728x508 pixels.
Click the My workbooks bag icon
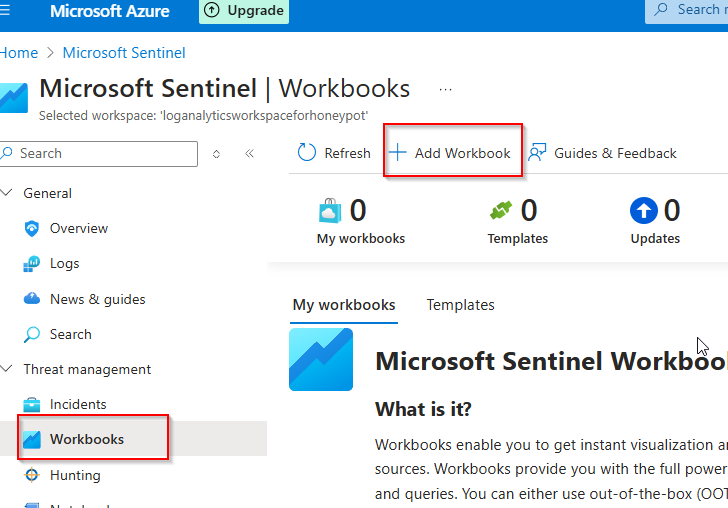tap(330, 210)
